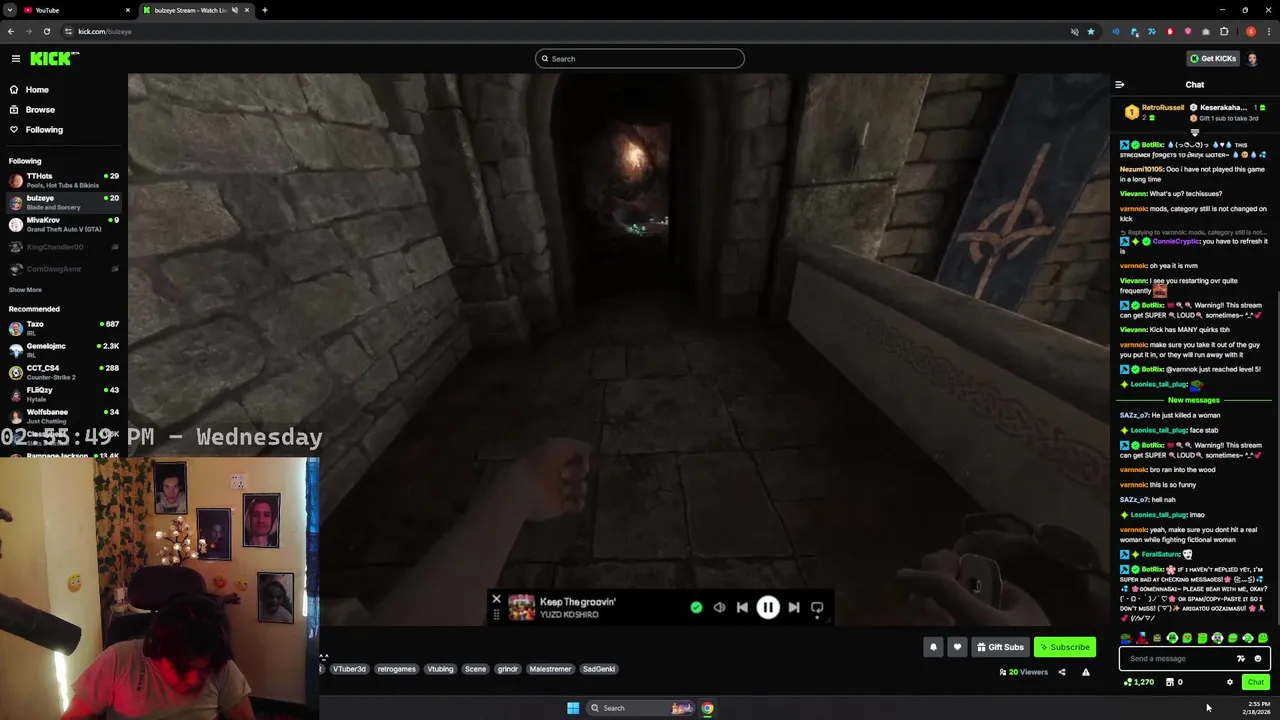This screenshot has height=720, width=1280.
Task: Open taskbar clock showing 2:55 PM
Action: tap(1258, 708)
